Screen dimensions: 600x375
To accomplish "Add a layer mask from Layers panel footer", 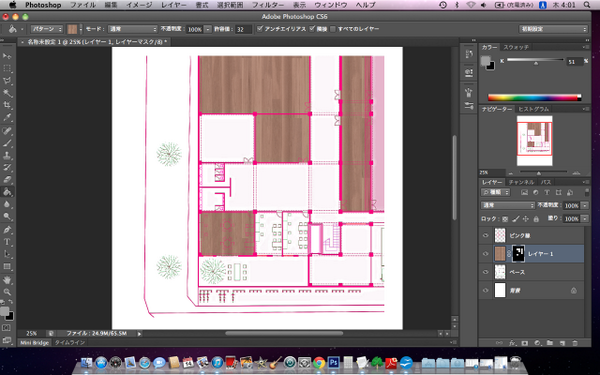I will coord(525,343).
